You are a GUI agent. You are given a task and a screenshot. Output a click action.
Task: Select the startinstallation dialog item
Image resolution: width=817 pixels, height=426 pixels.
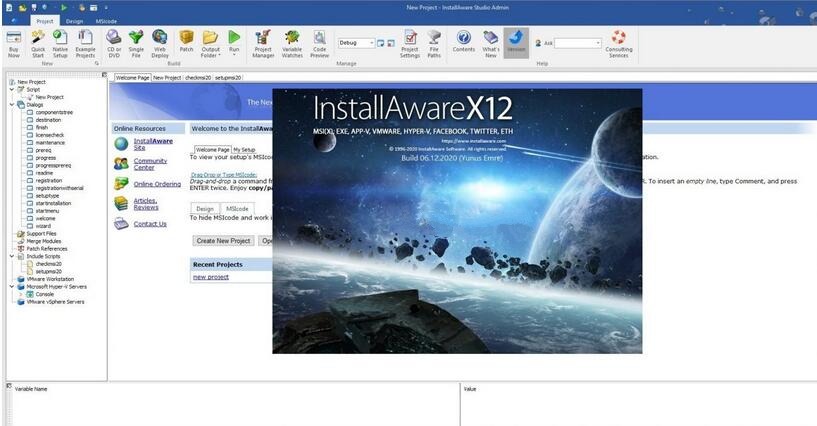pos(53,203)
